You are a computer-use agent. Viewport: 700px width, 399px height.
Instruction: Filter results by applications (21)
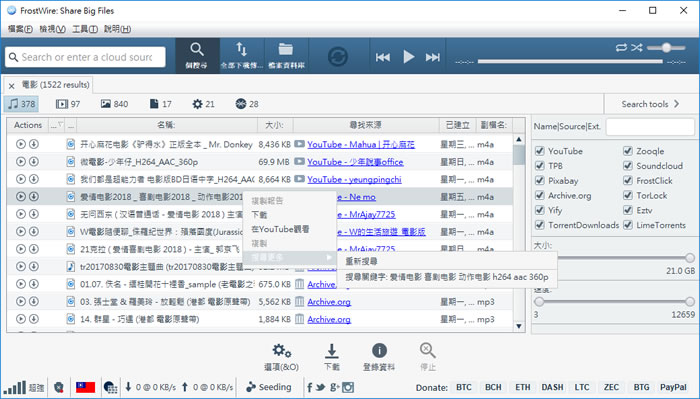[203, 104]
